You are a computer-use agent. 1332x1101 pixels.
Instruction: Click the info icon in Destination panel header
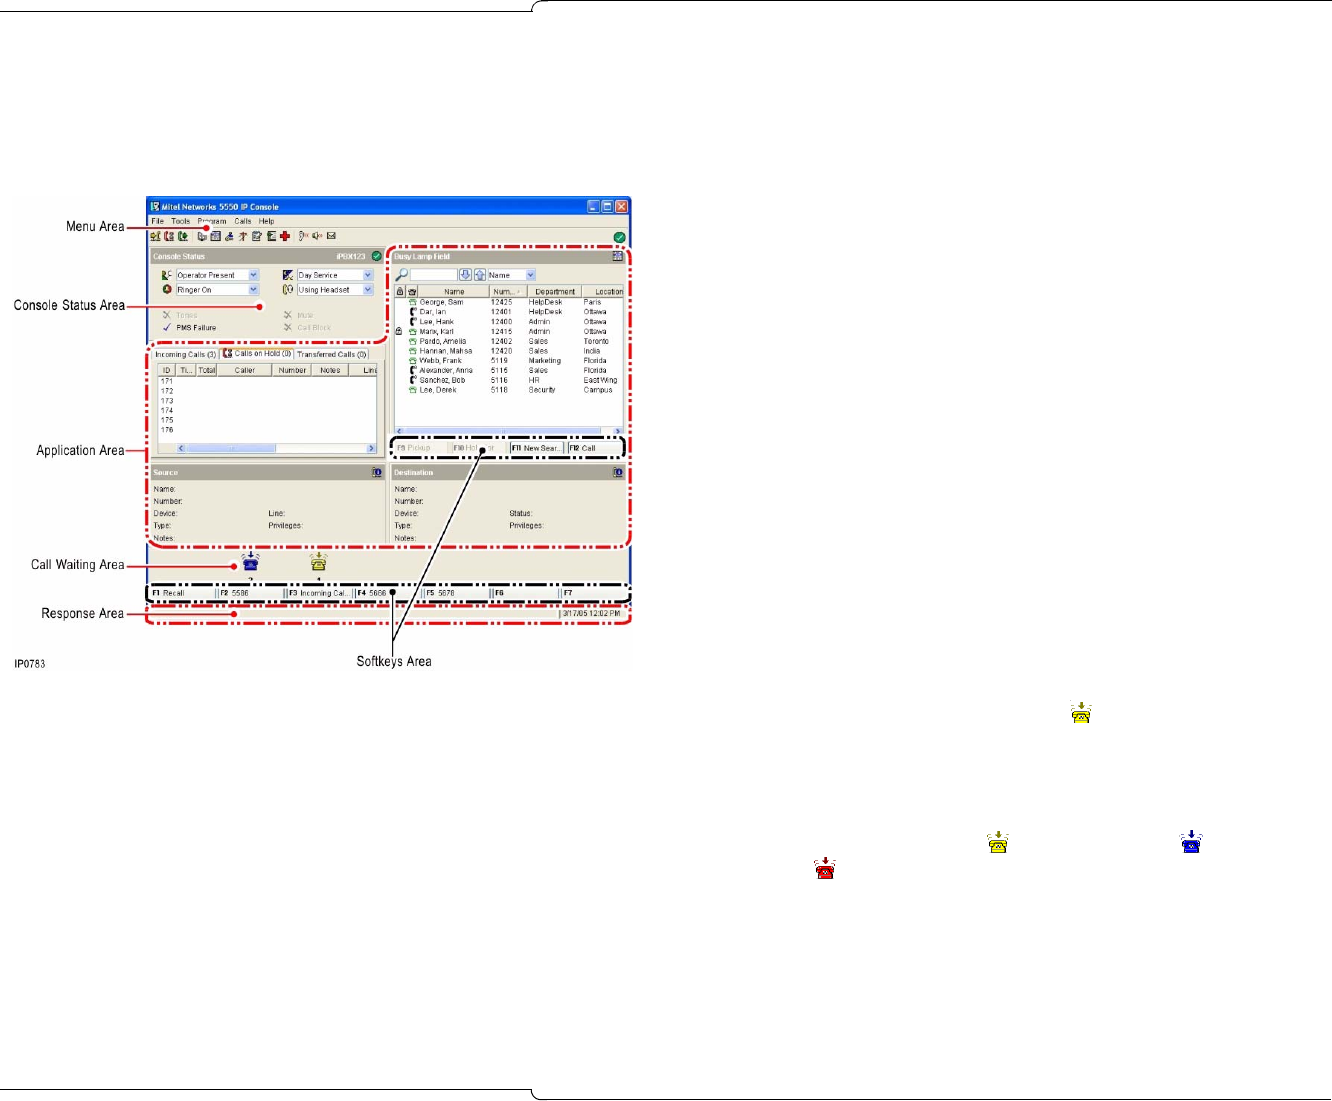618,472
